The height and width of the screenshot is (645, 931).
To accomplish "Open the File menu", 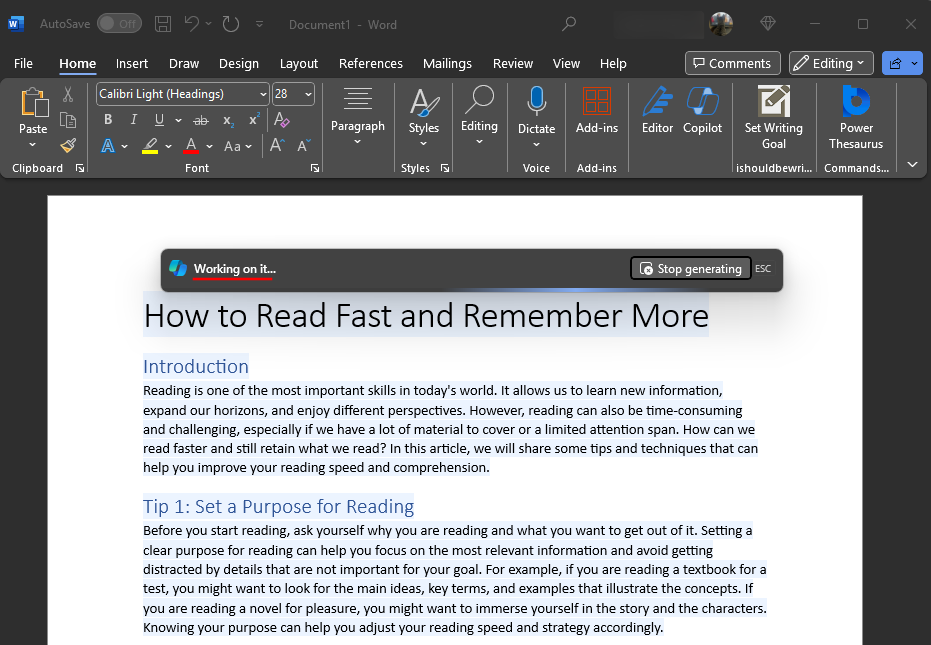I will (x=23, y=64).
